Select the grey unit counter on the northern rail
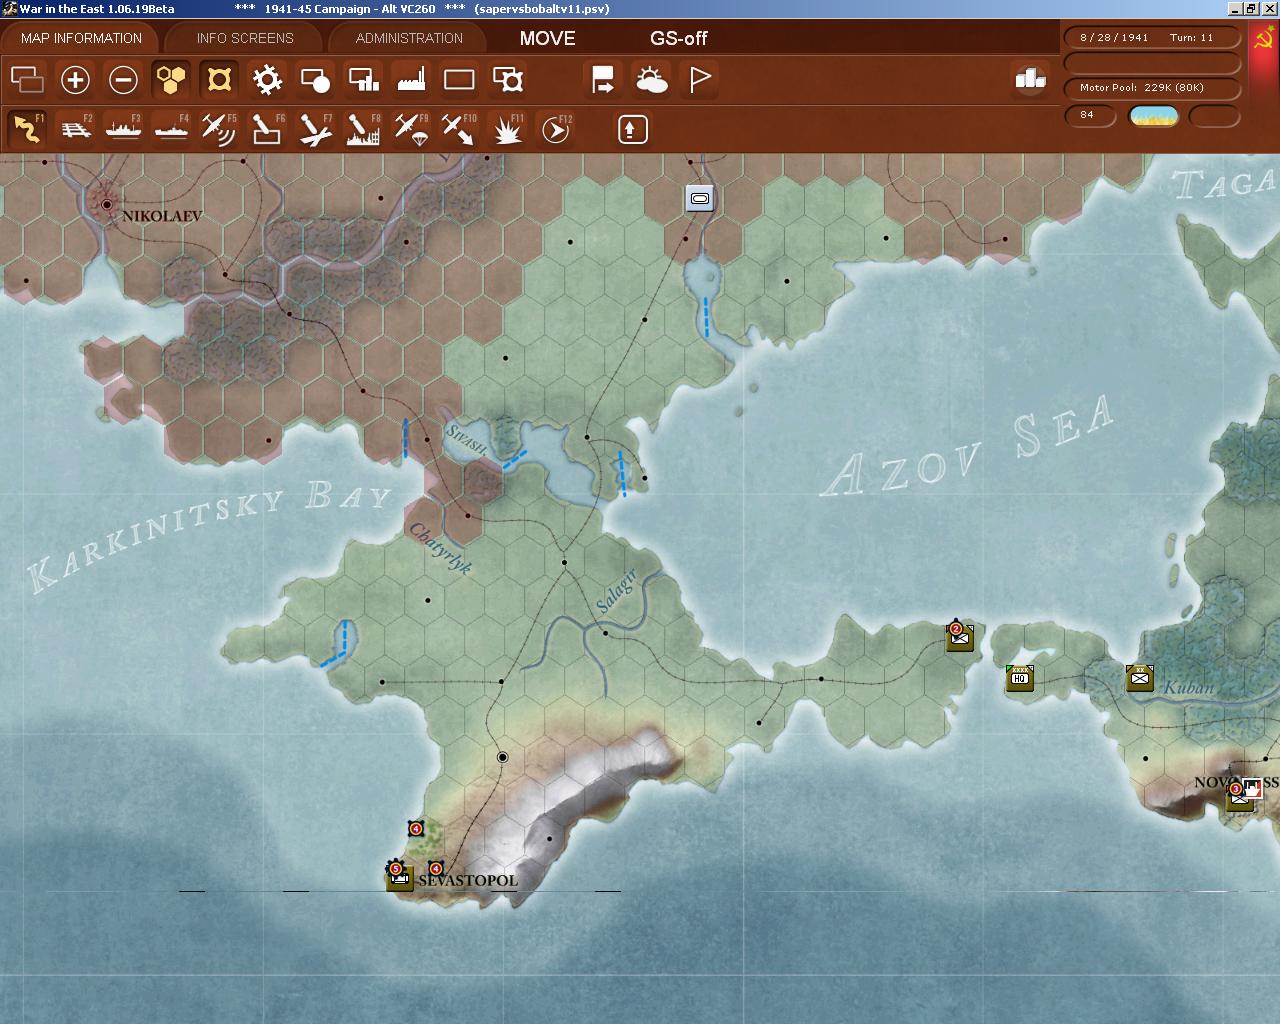 coord(699,198)
